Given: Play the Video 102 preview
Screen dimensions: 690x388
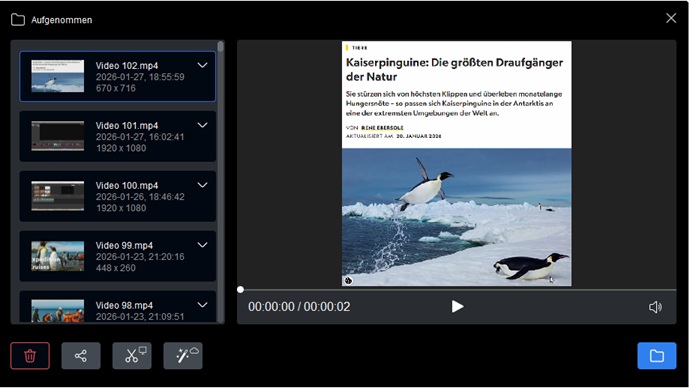Looking at the screenshot, I should click(x=457, y=307).
